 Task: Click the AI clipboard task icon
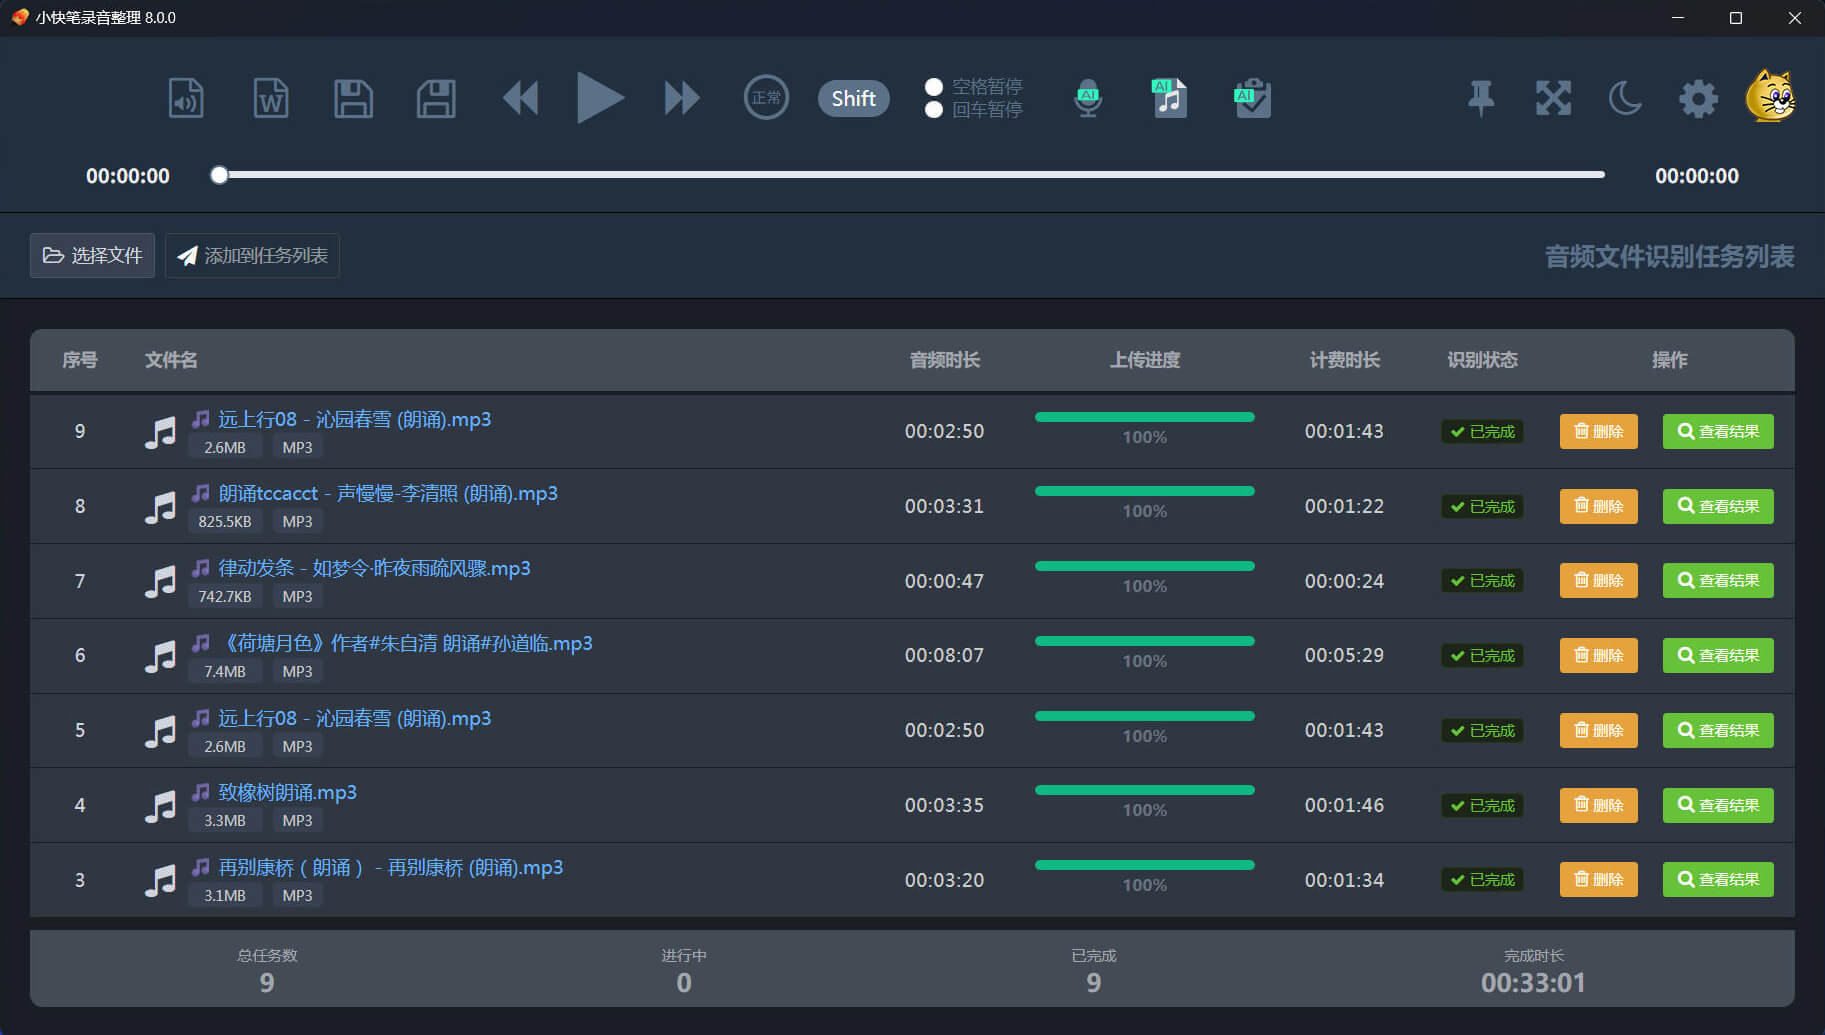(x=1252, y=99)
